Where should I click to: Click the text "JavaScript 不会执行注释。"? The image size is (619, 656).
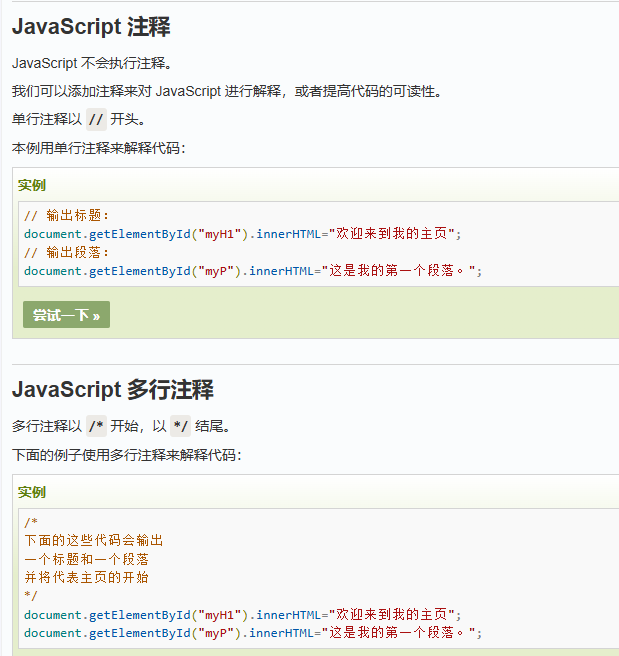click(92, 63)
